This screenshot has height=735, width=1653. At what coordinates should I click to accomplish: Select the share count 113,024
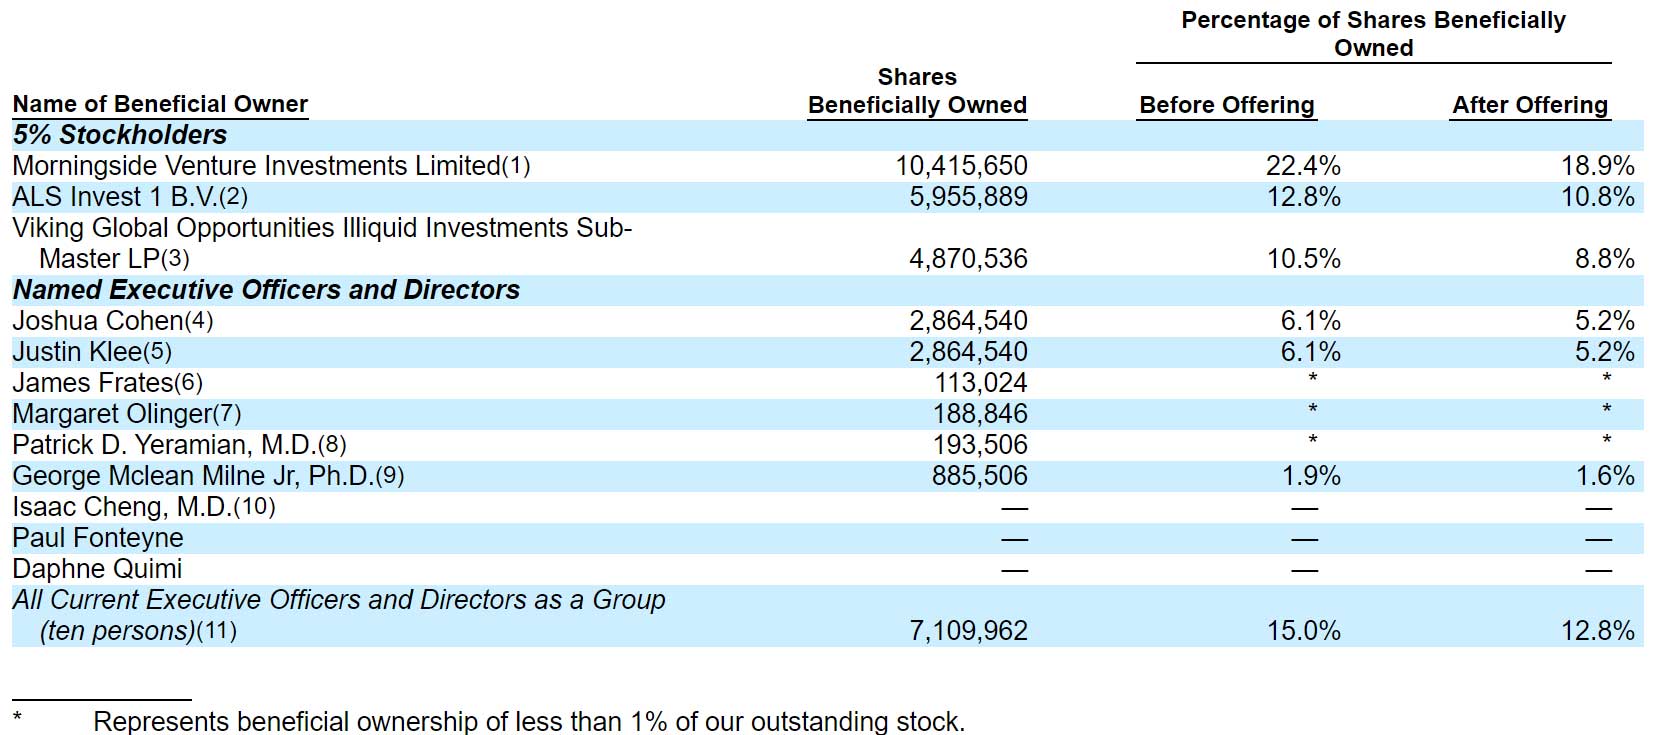pyautogui.click(x=980, y=383)
